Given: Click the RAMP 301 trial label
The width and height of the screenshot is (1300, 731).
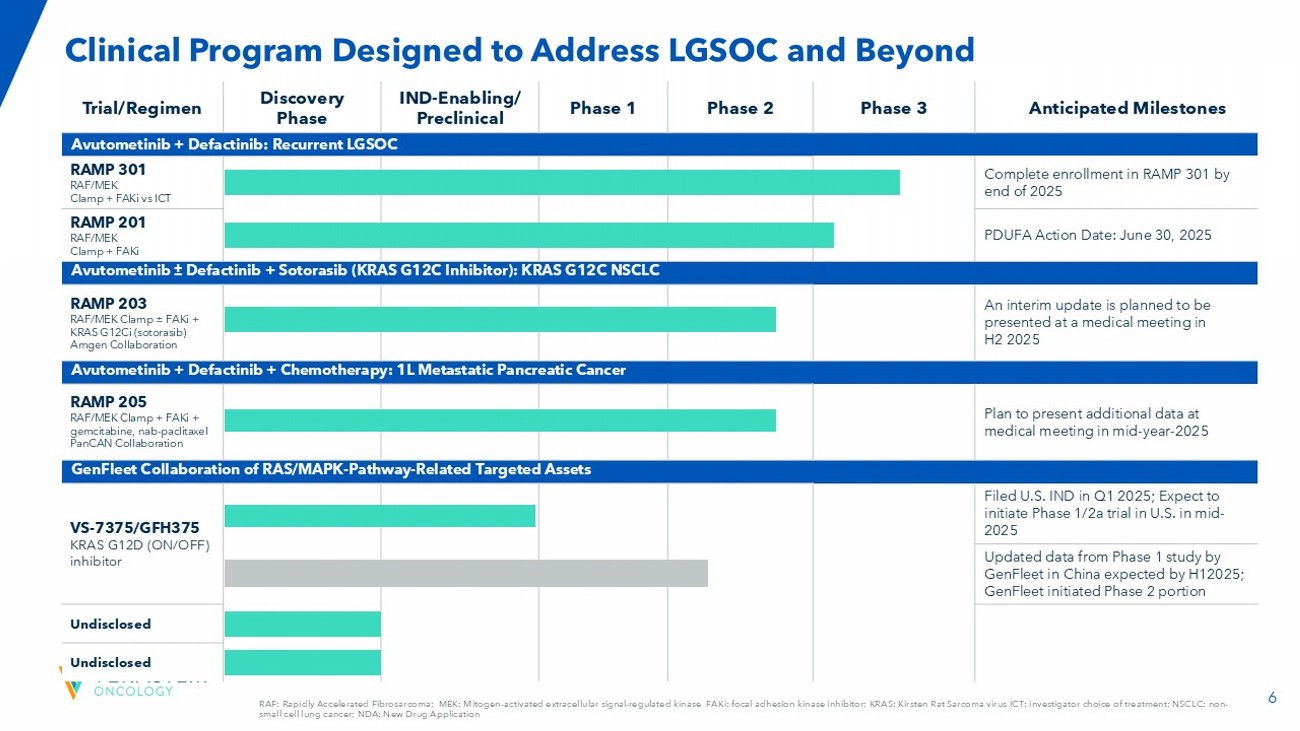Looking at the screenshot, I should pos(108,170).
